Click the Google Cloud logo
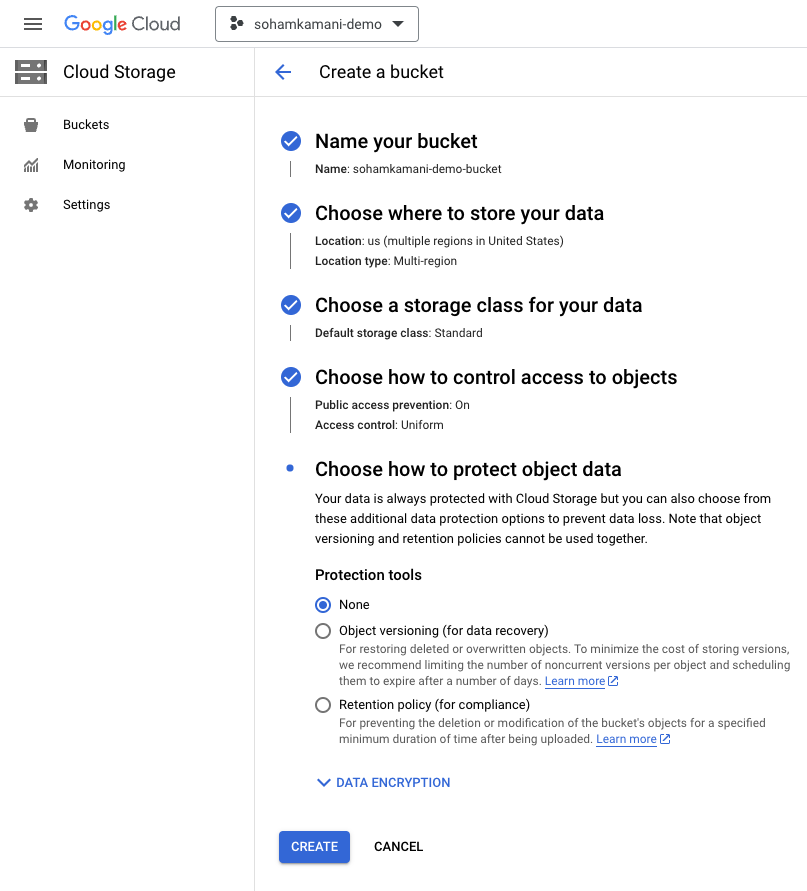Screen dimensions: 807x891 [x=122, y=24]
